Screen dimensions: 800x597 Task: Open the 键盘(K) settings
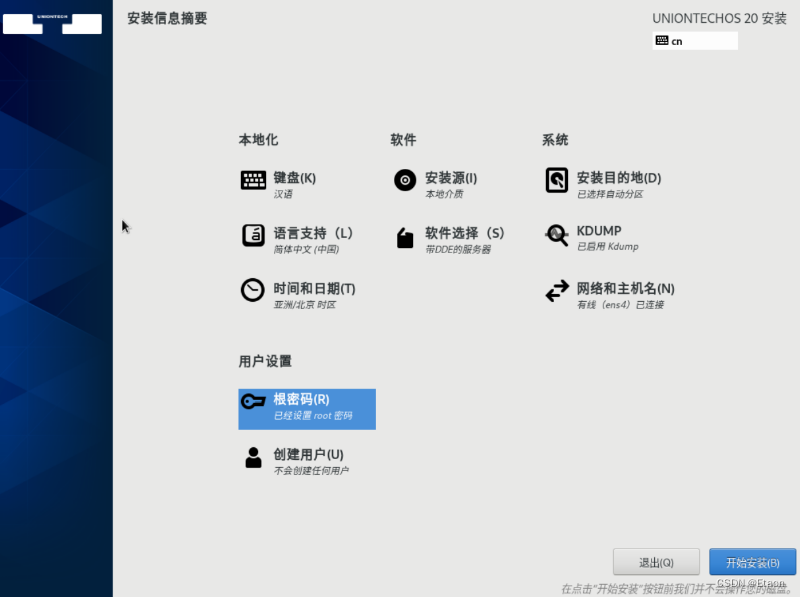pos(307,184)
